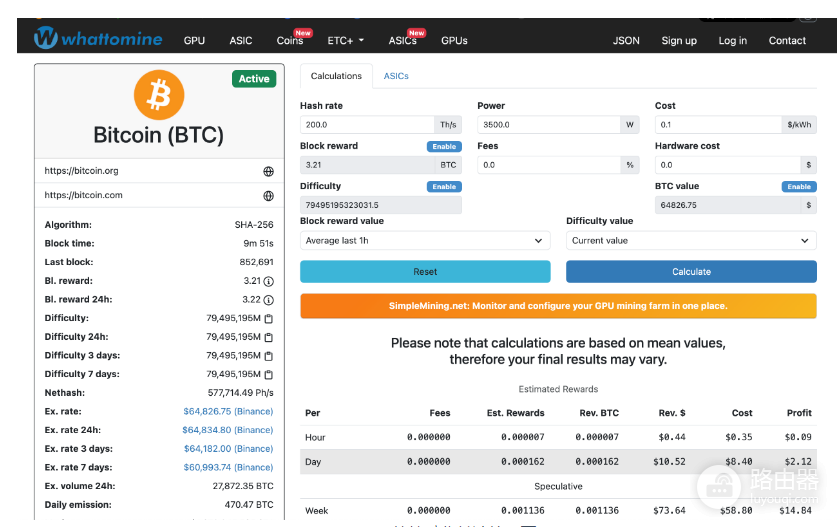The width and height of the screenshot is (837, 527).
Task: Click info icon beside Bl. reward 24h
Action: click(269, 300)
